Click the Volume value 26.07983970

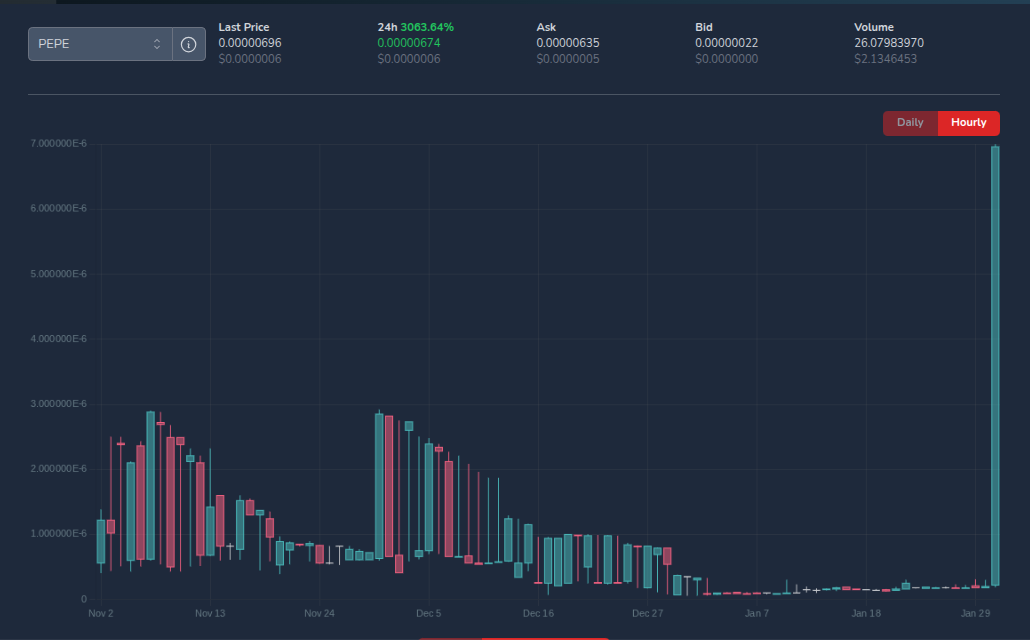[x=888, y=43]
